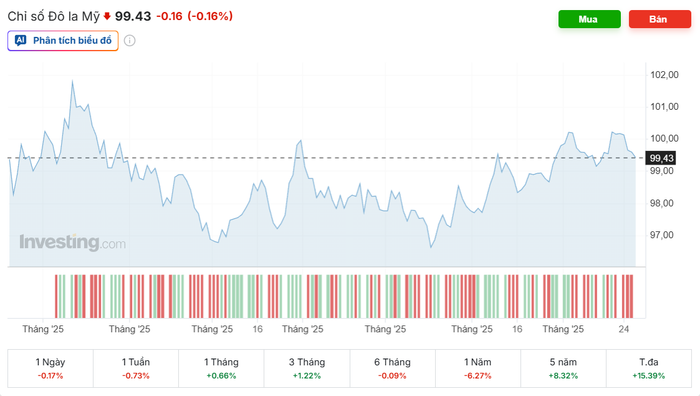Select the 3 Tháng timeframe tab
Screen dimensions: 700x396
307,368
